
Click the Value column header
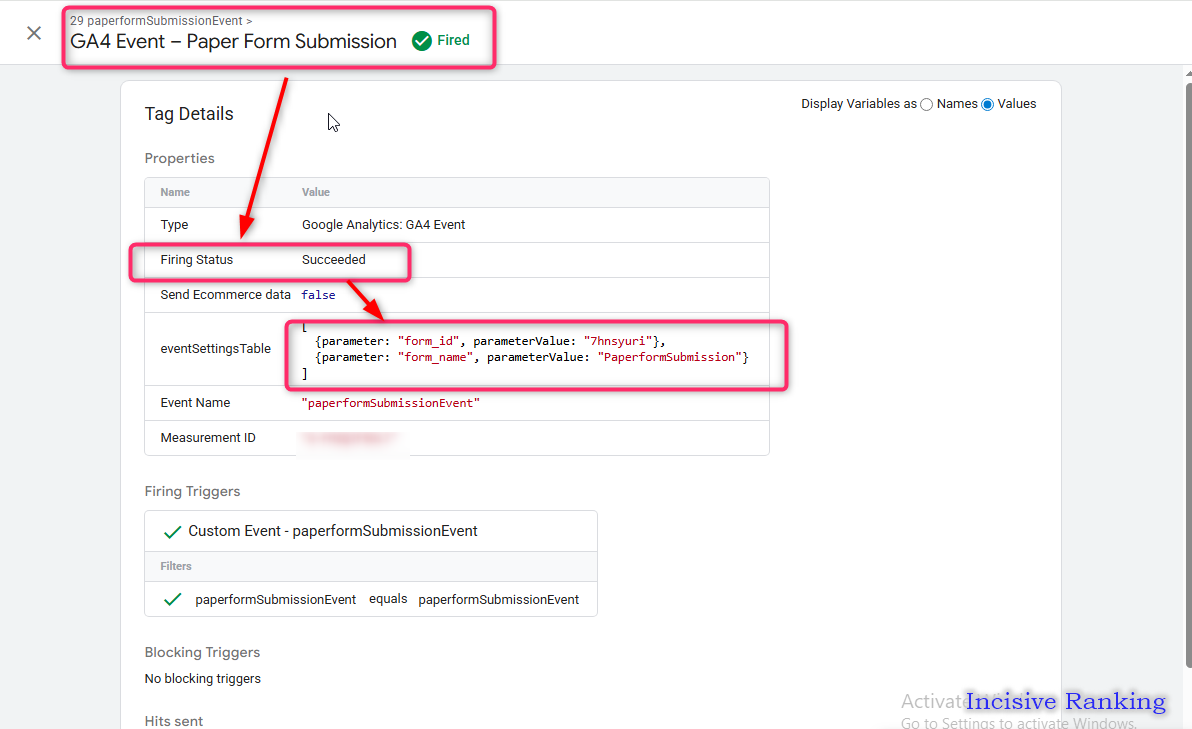pyautogui.click(x=315, y=192)
